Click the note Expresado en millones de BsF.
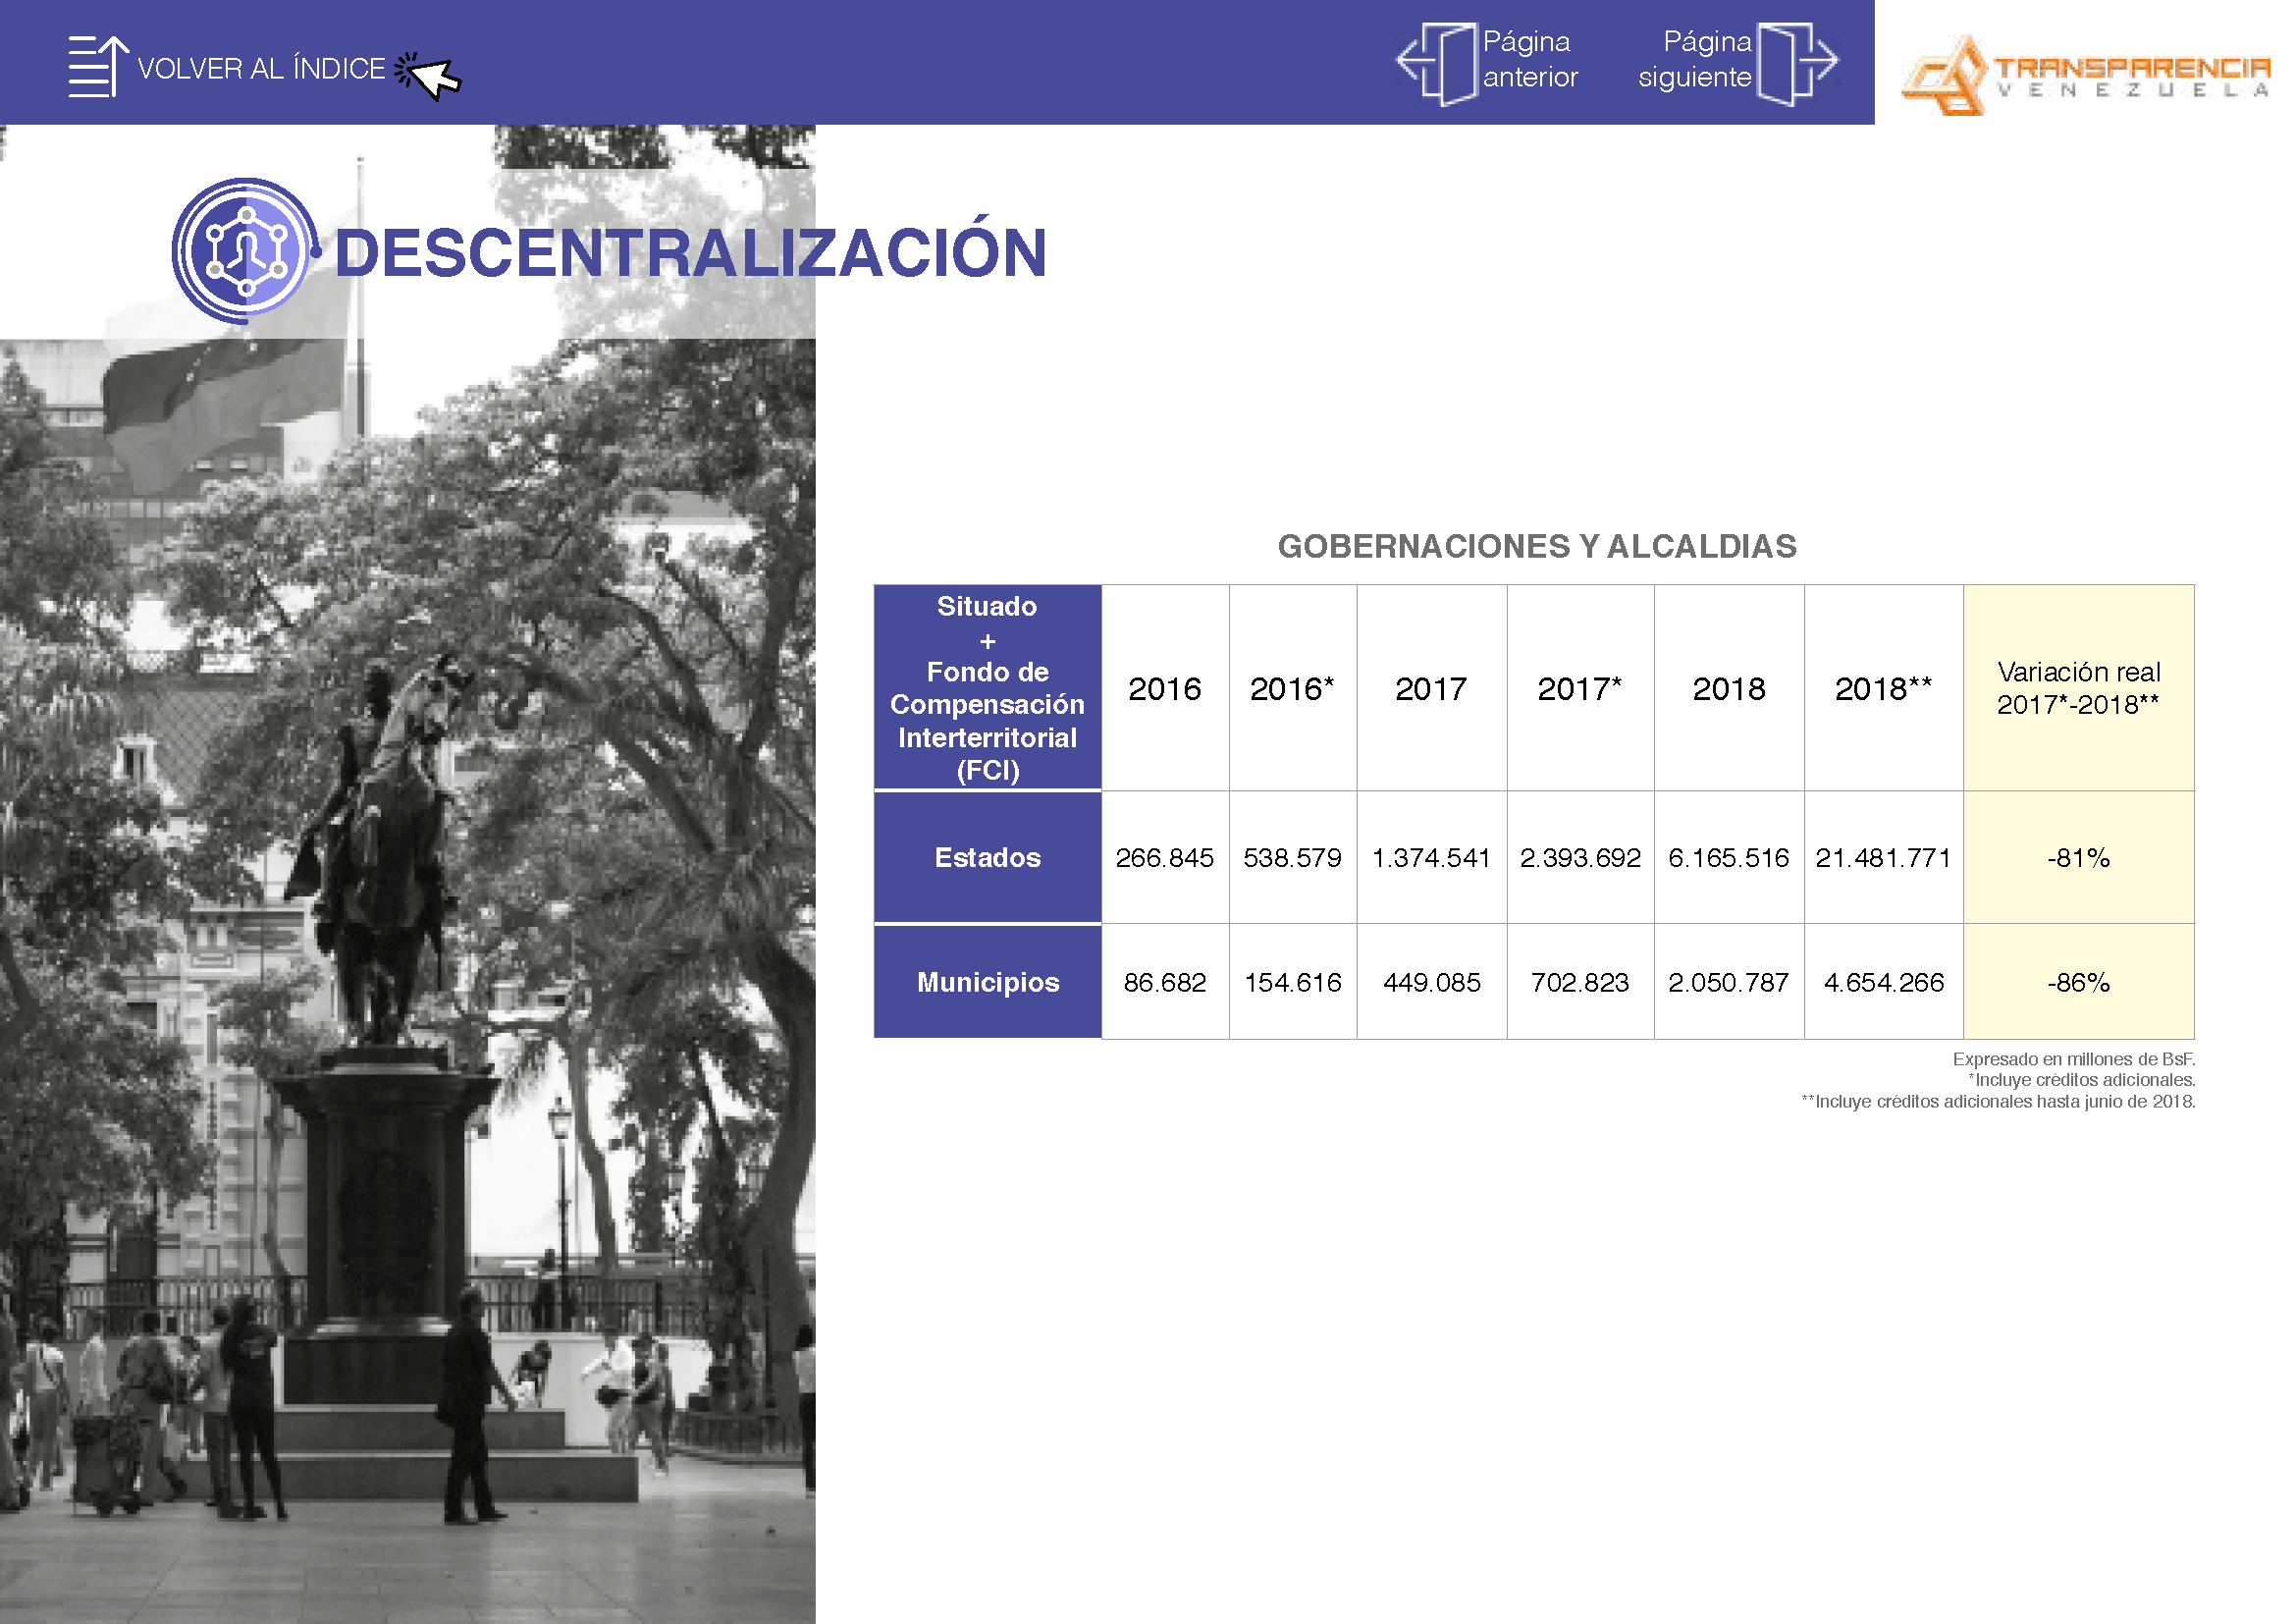 pos(2073,1059)
